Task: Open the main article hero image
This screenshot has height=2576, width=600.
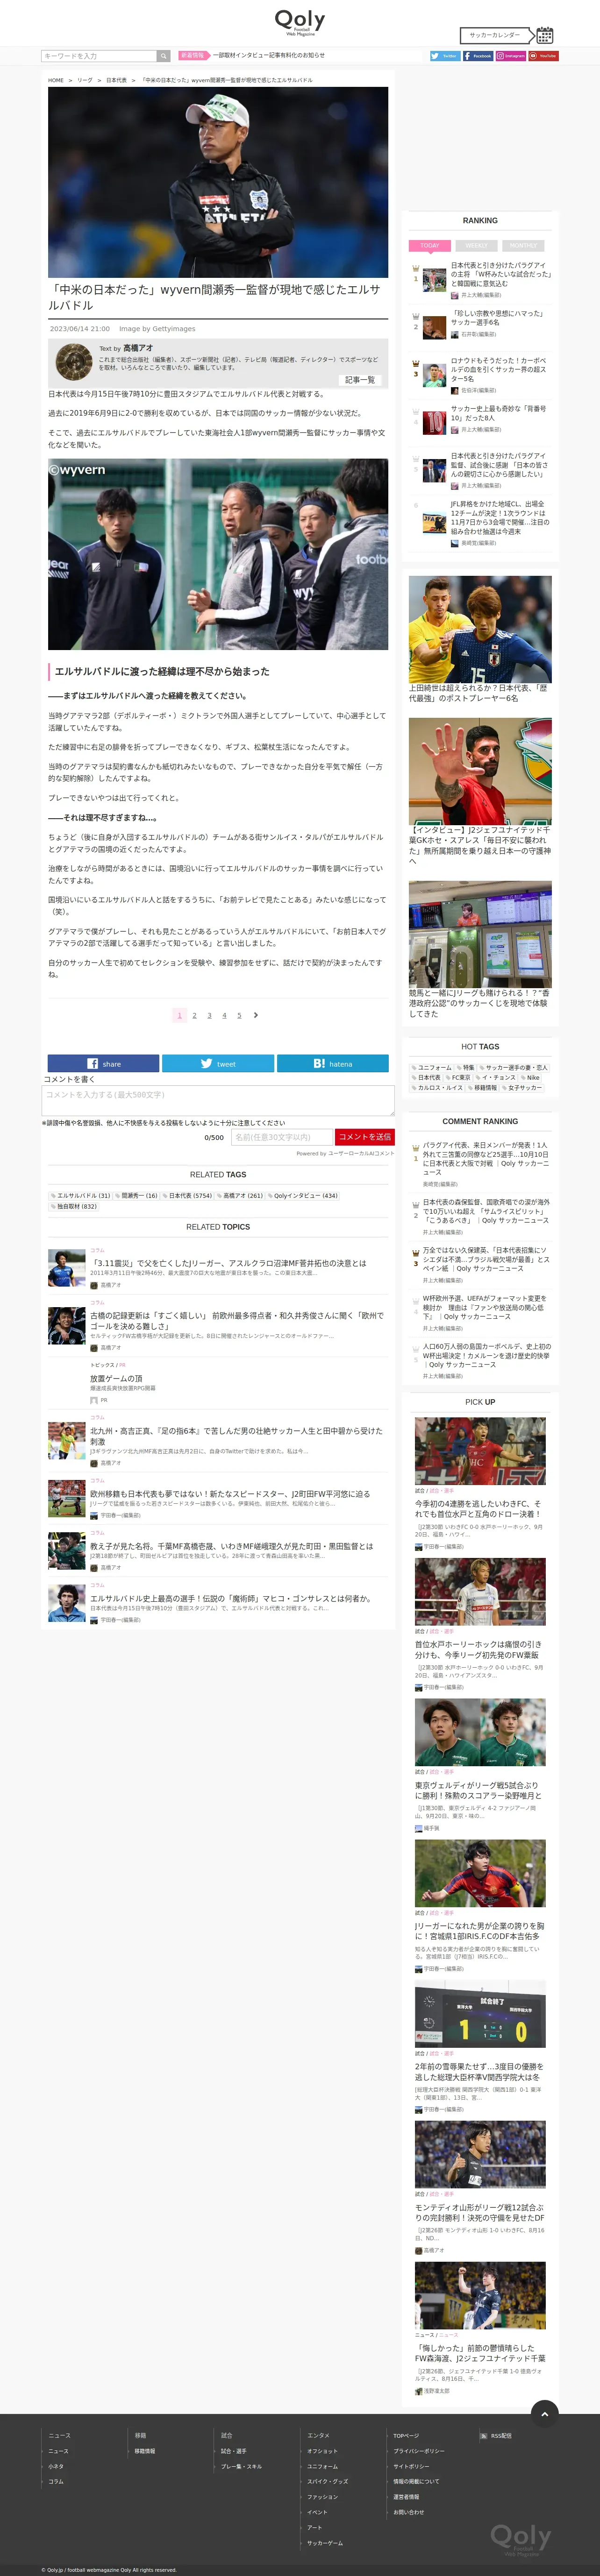Action: tap(218, 182)
